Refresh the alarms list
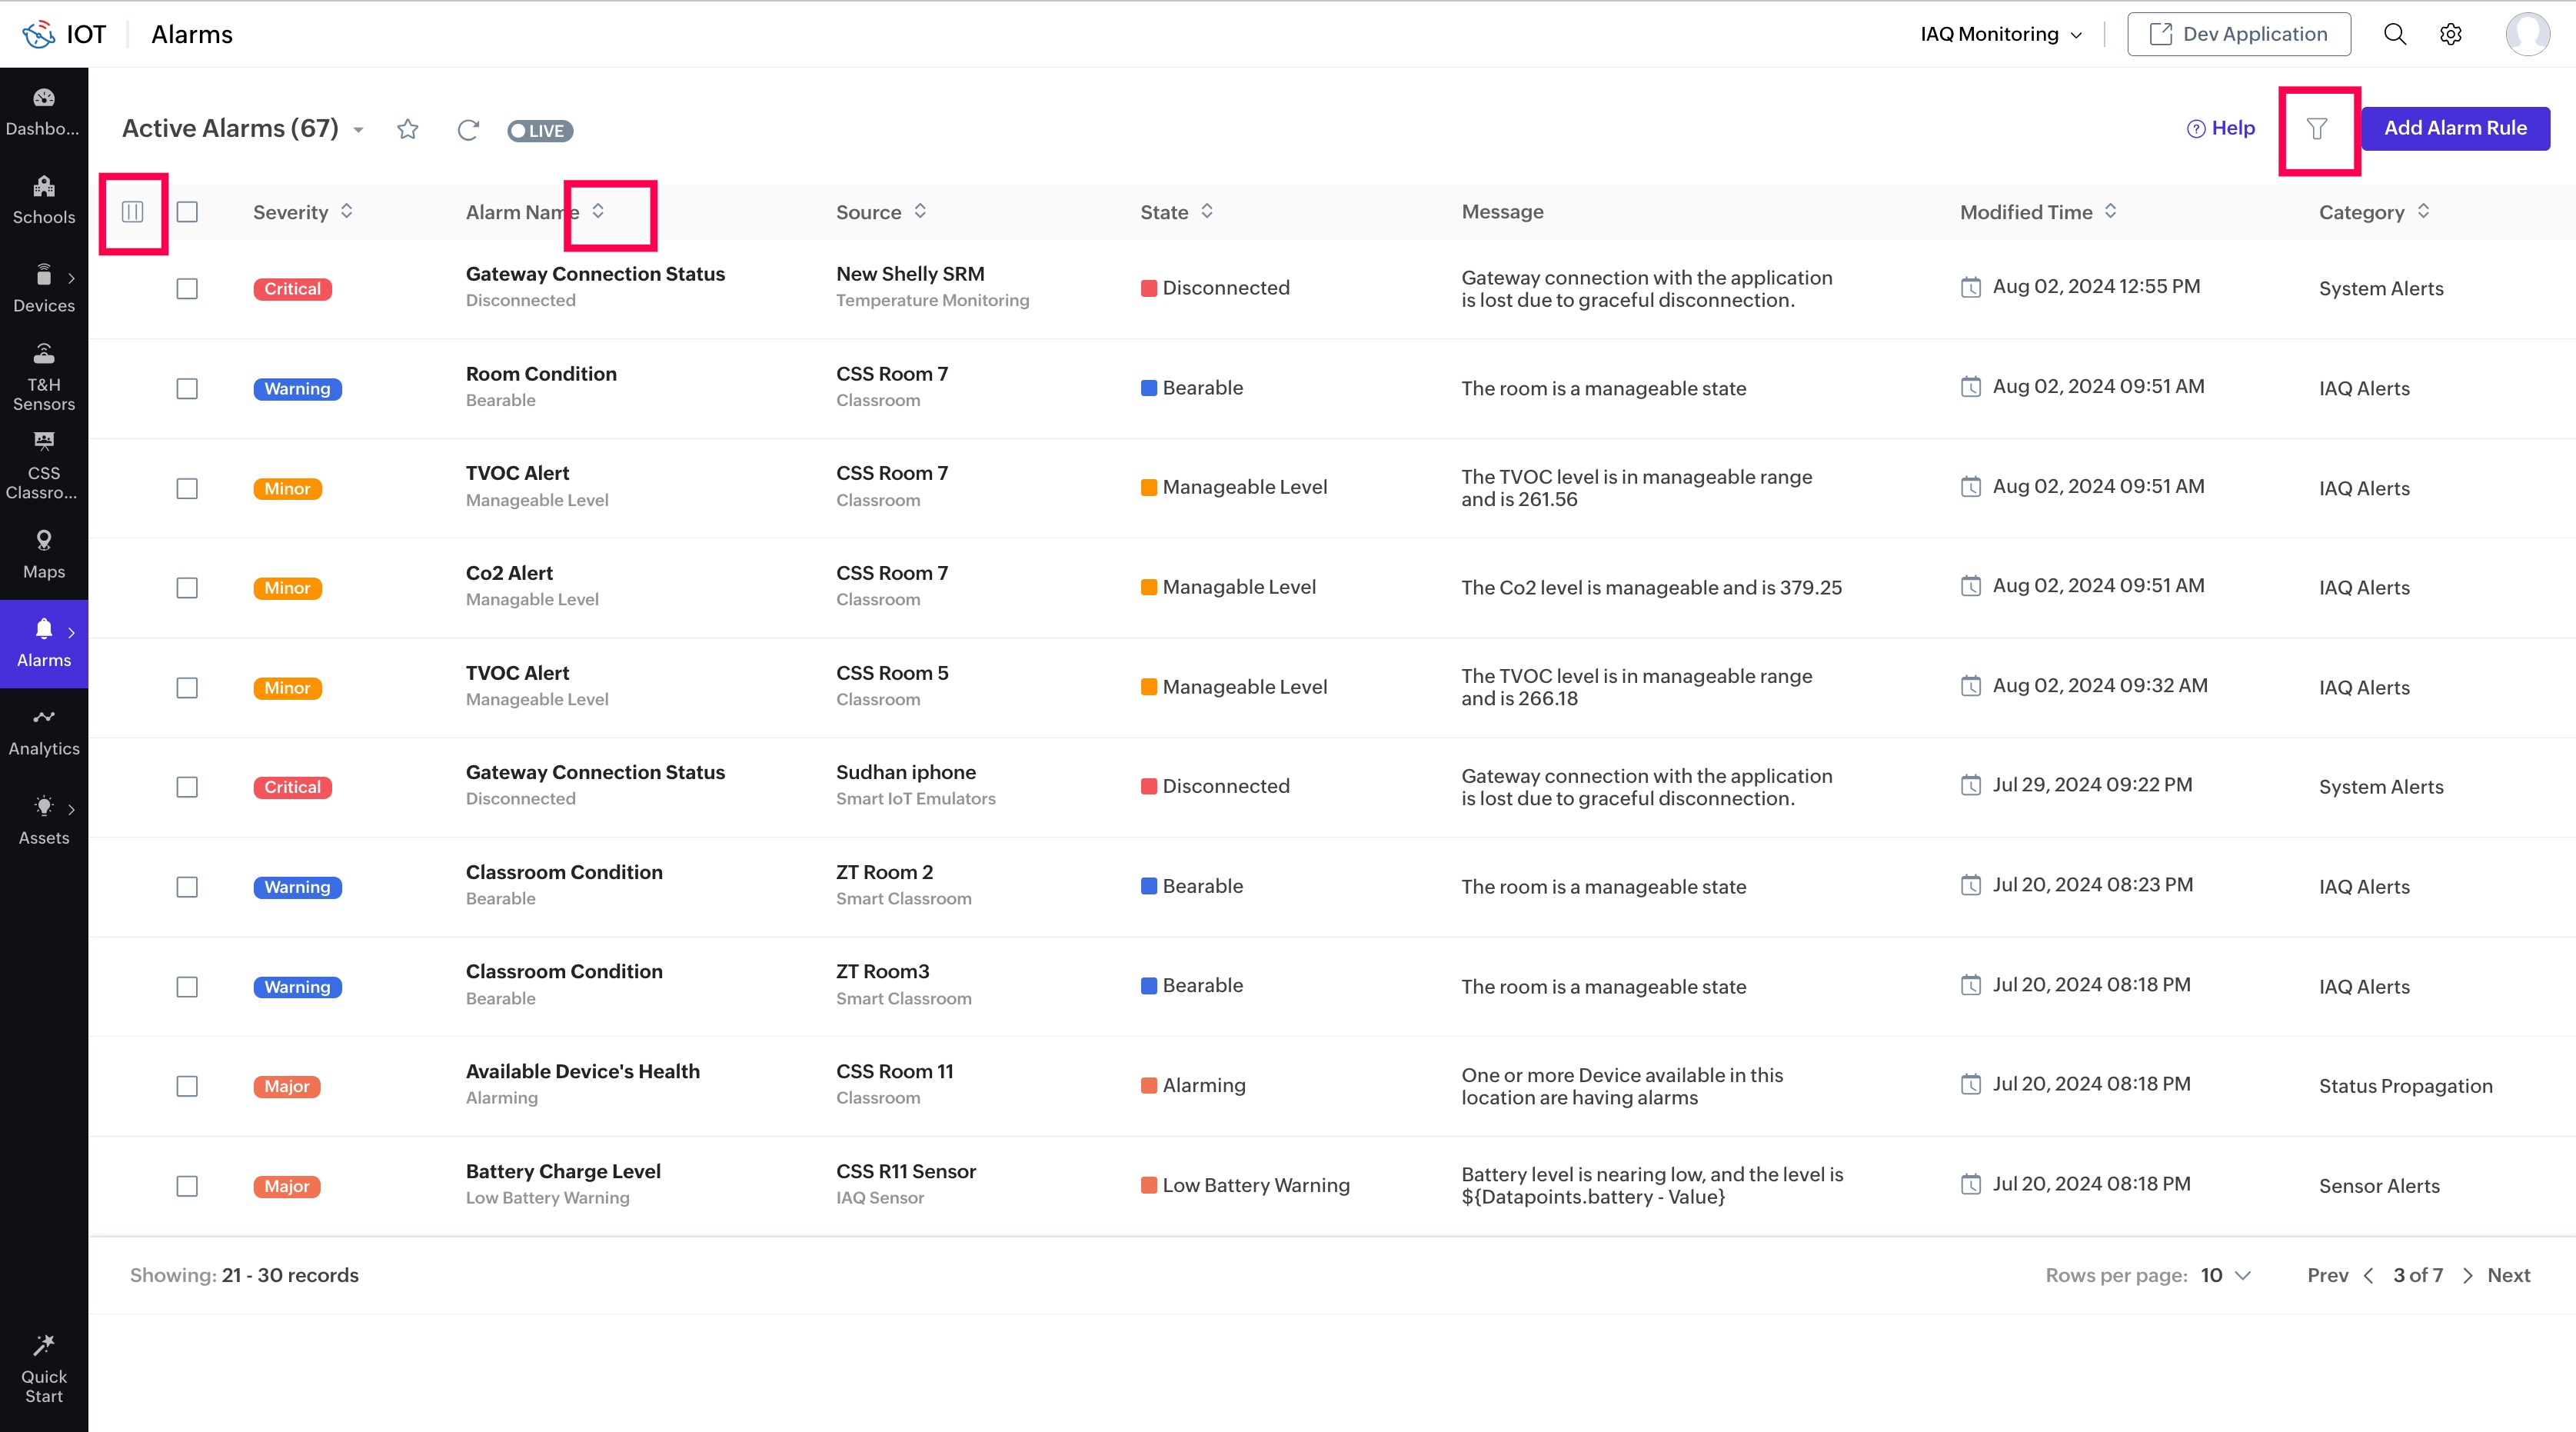This screenshot has height=1432, width=2576. coord(468,130)
